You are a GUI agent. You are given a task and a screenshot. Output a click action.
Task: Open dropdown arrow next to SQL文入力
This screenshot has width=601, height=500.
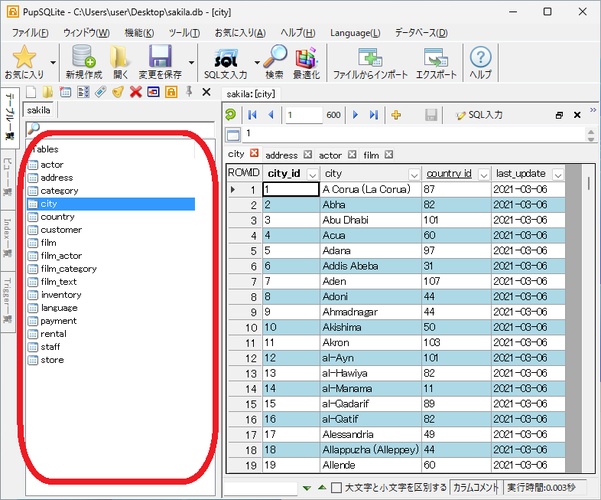tap(257, 62)
